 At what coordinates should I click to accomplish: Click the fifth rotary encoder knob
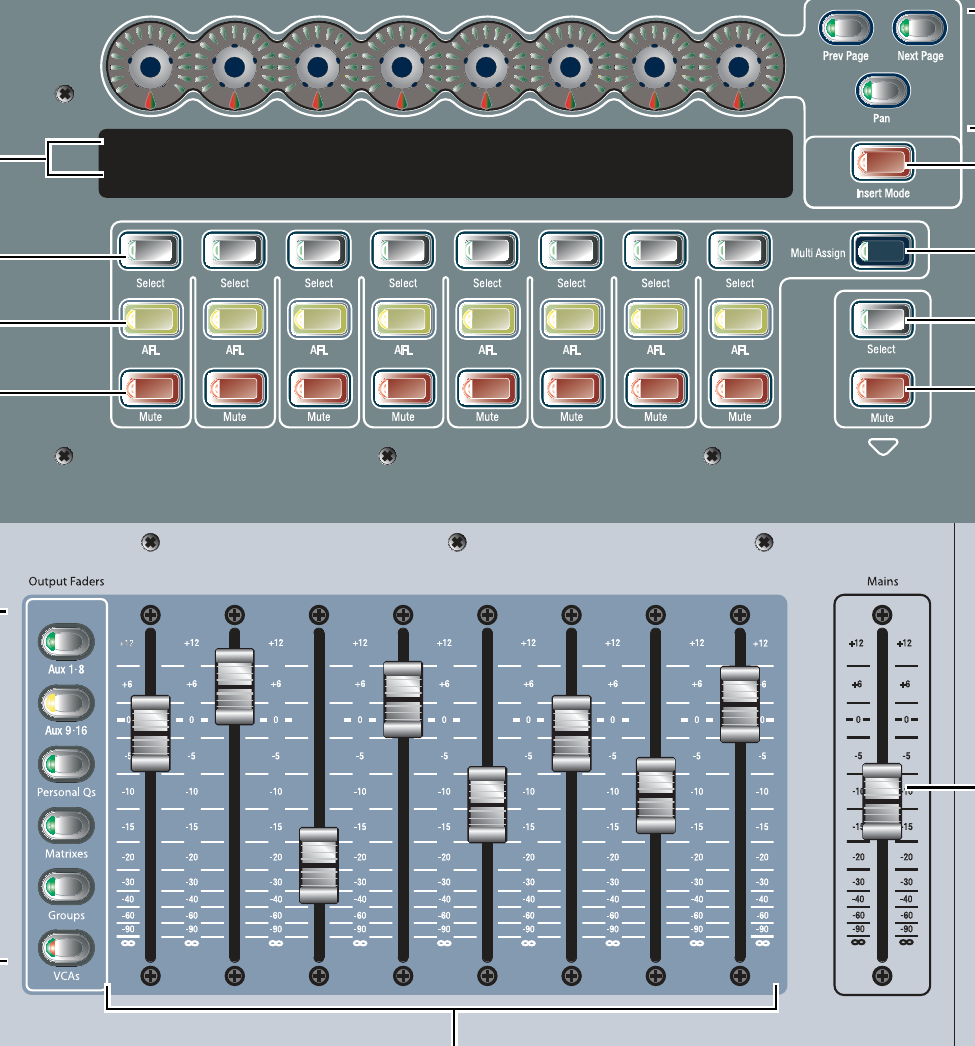click(486, 67)
